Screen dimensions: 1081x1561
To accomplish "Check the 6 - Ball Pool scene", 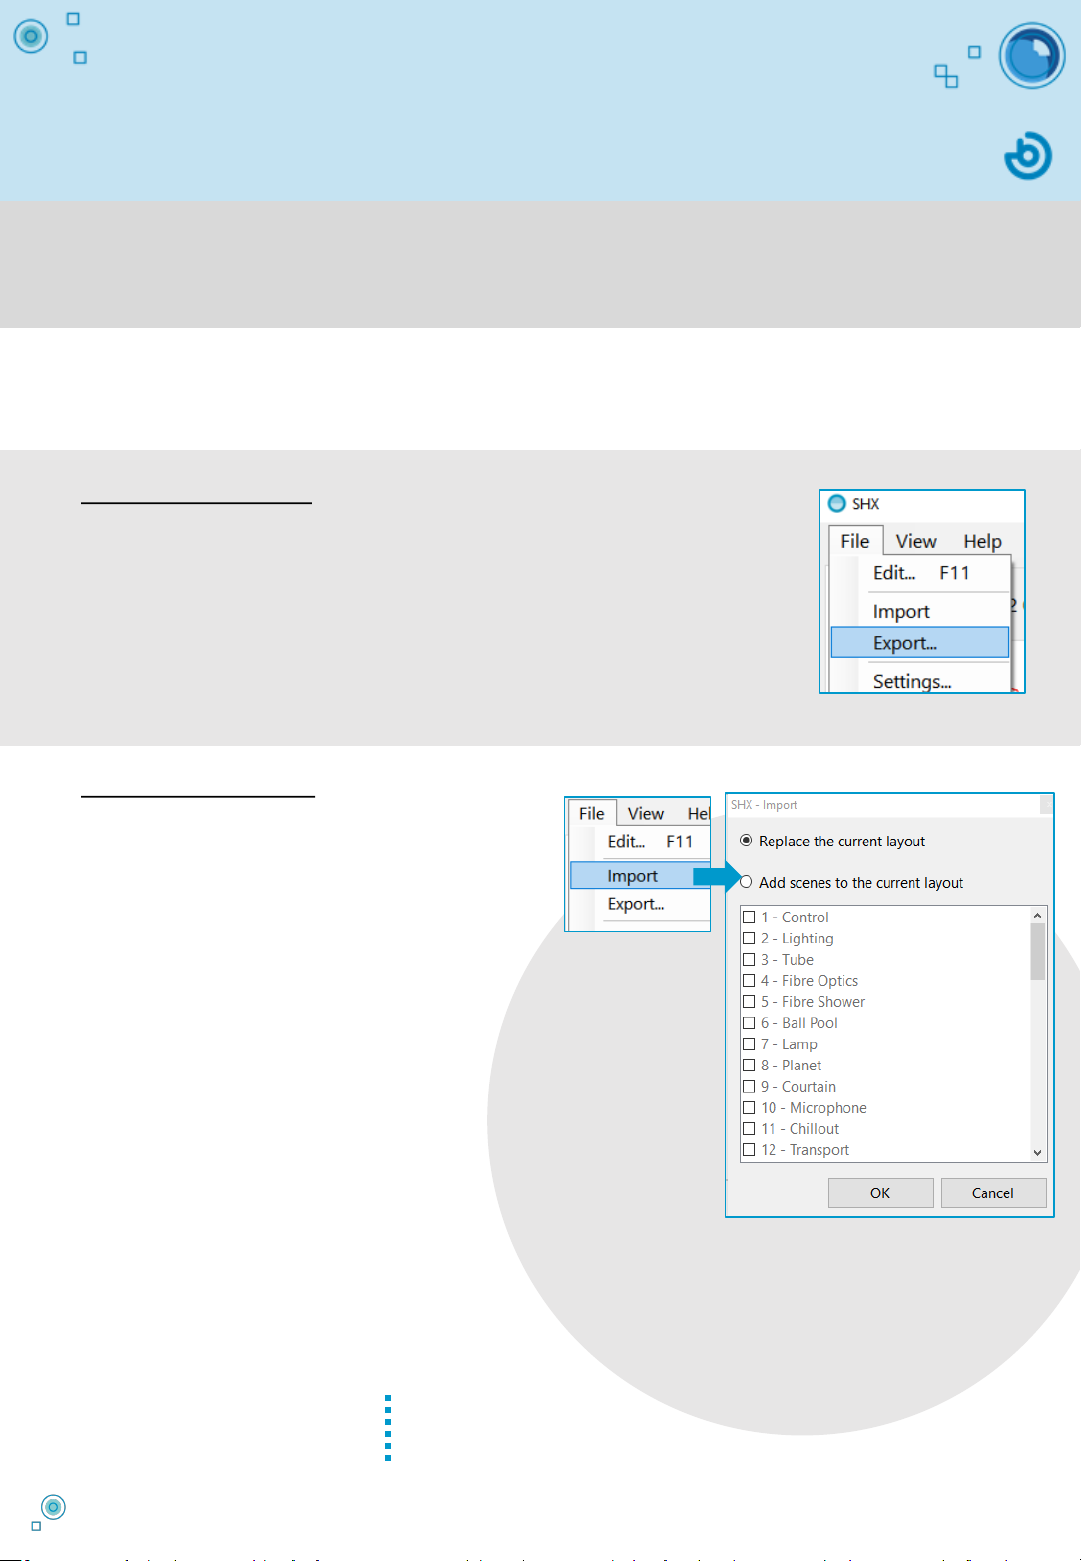I will coord(749,1023).
